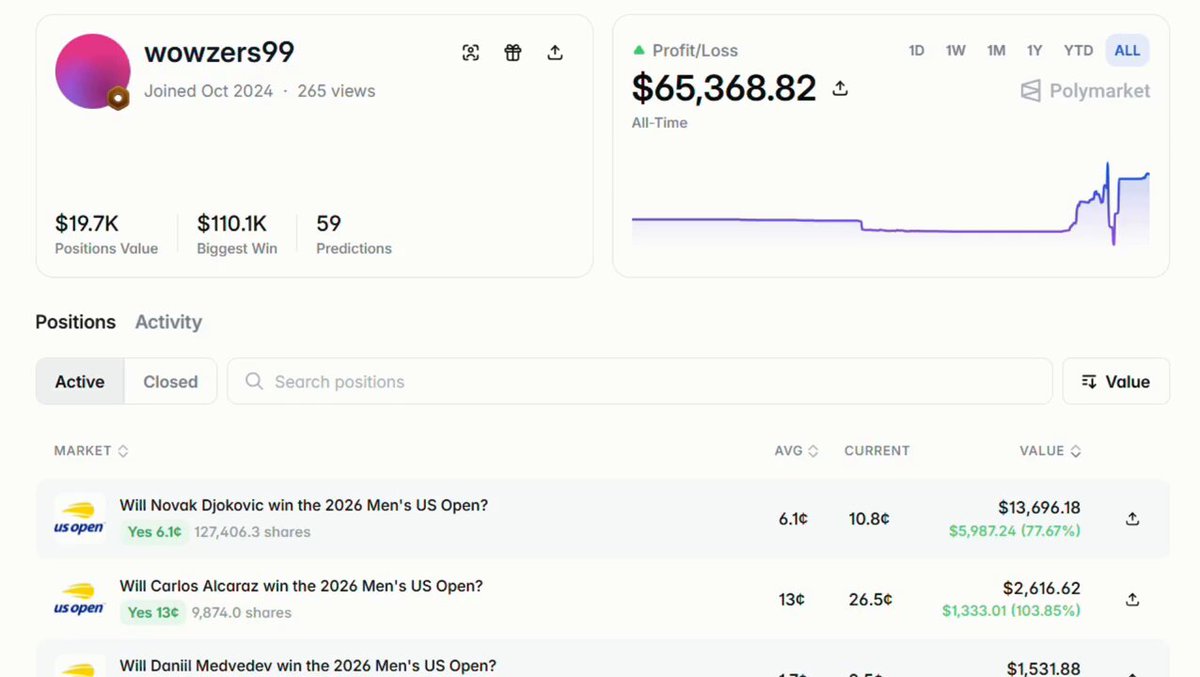Screen dimensions: 1200x677
Task: Focus the Search positions field
Action: 640,381
